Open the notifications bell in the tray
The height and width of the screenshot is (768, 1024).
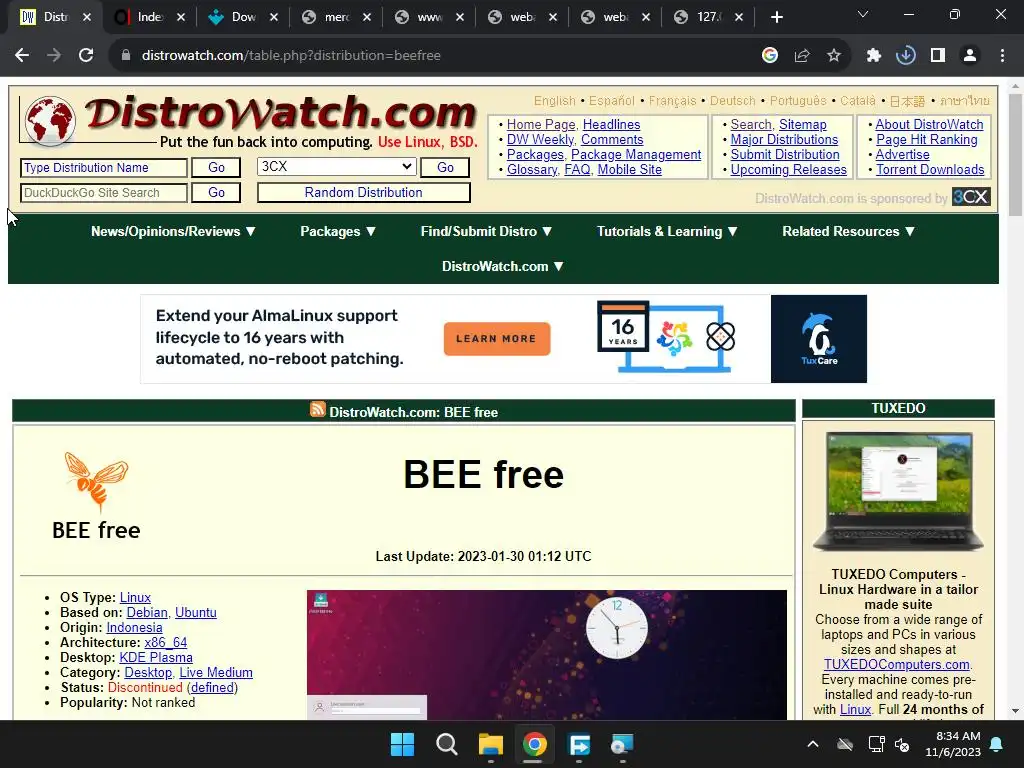[x=997, y=744]
